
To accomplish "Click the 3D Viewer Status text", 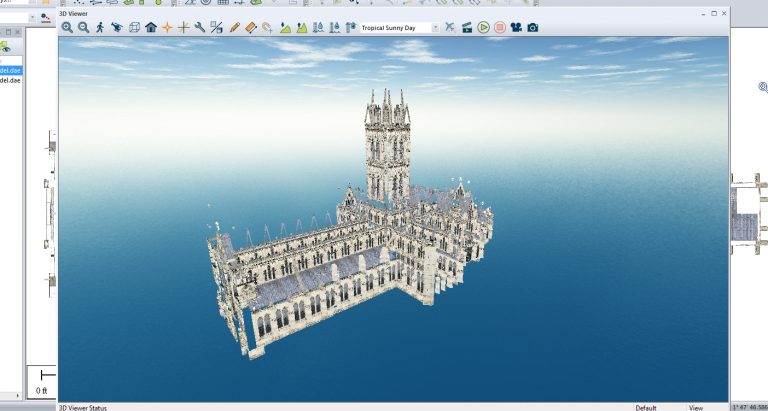I will click(x=83, y=408).
